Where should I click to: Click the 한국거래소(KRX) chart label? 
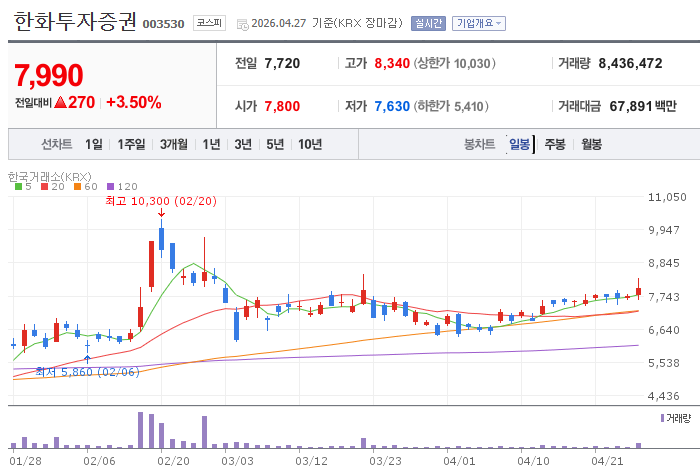pos(50,177)
